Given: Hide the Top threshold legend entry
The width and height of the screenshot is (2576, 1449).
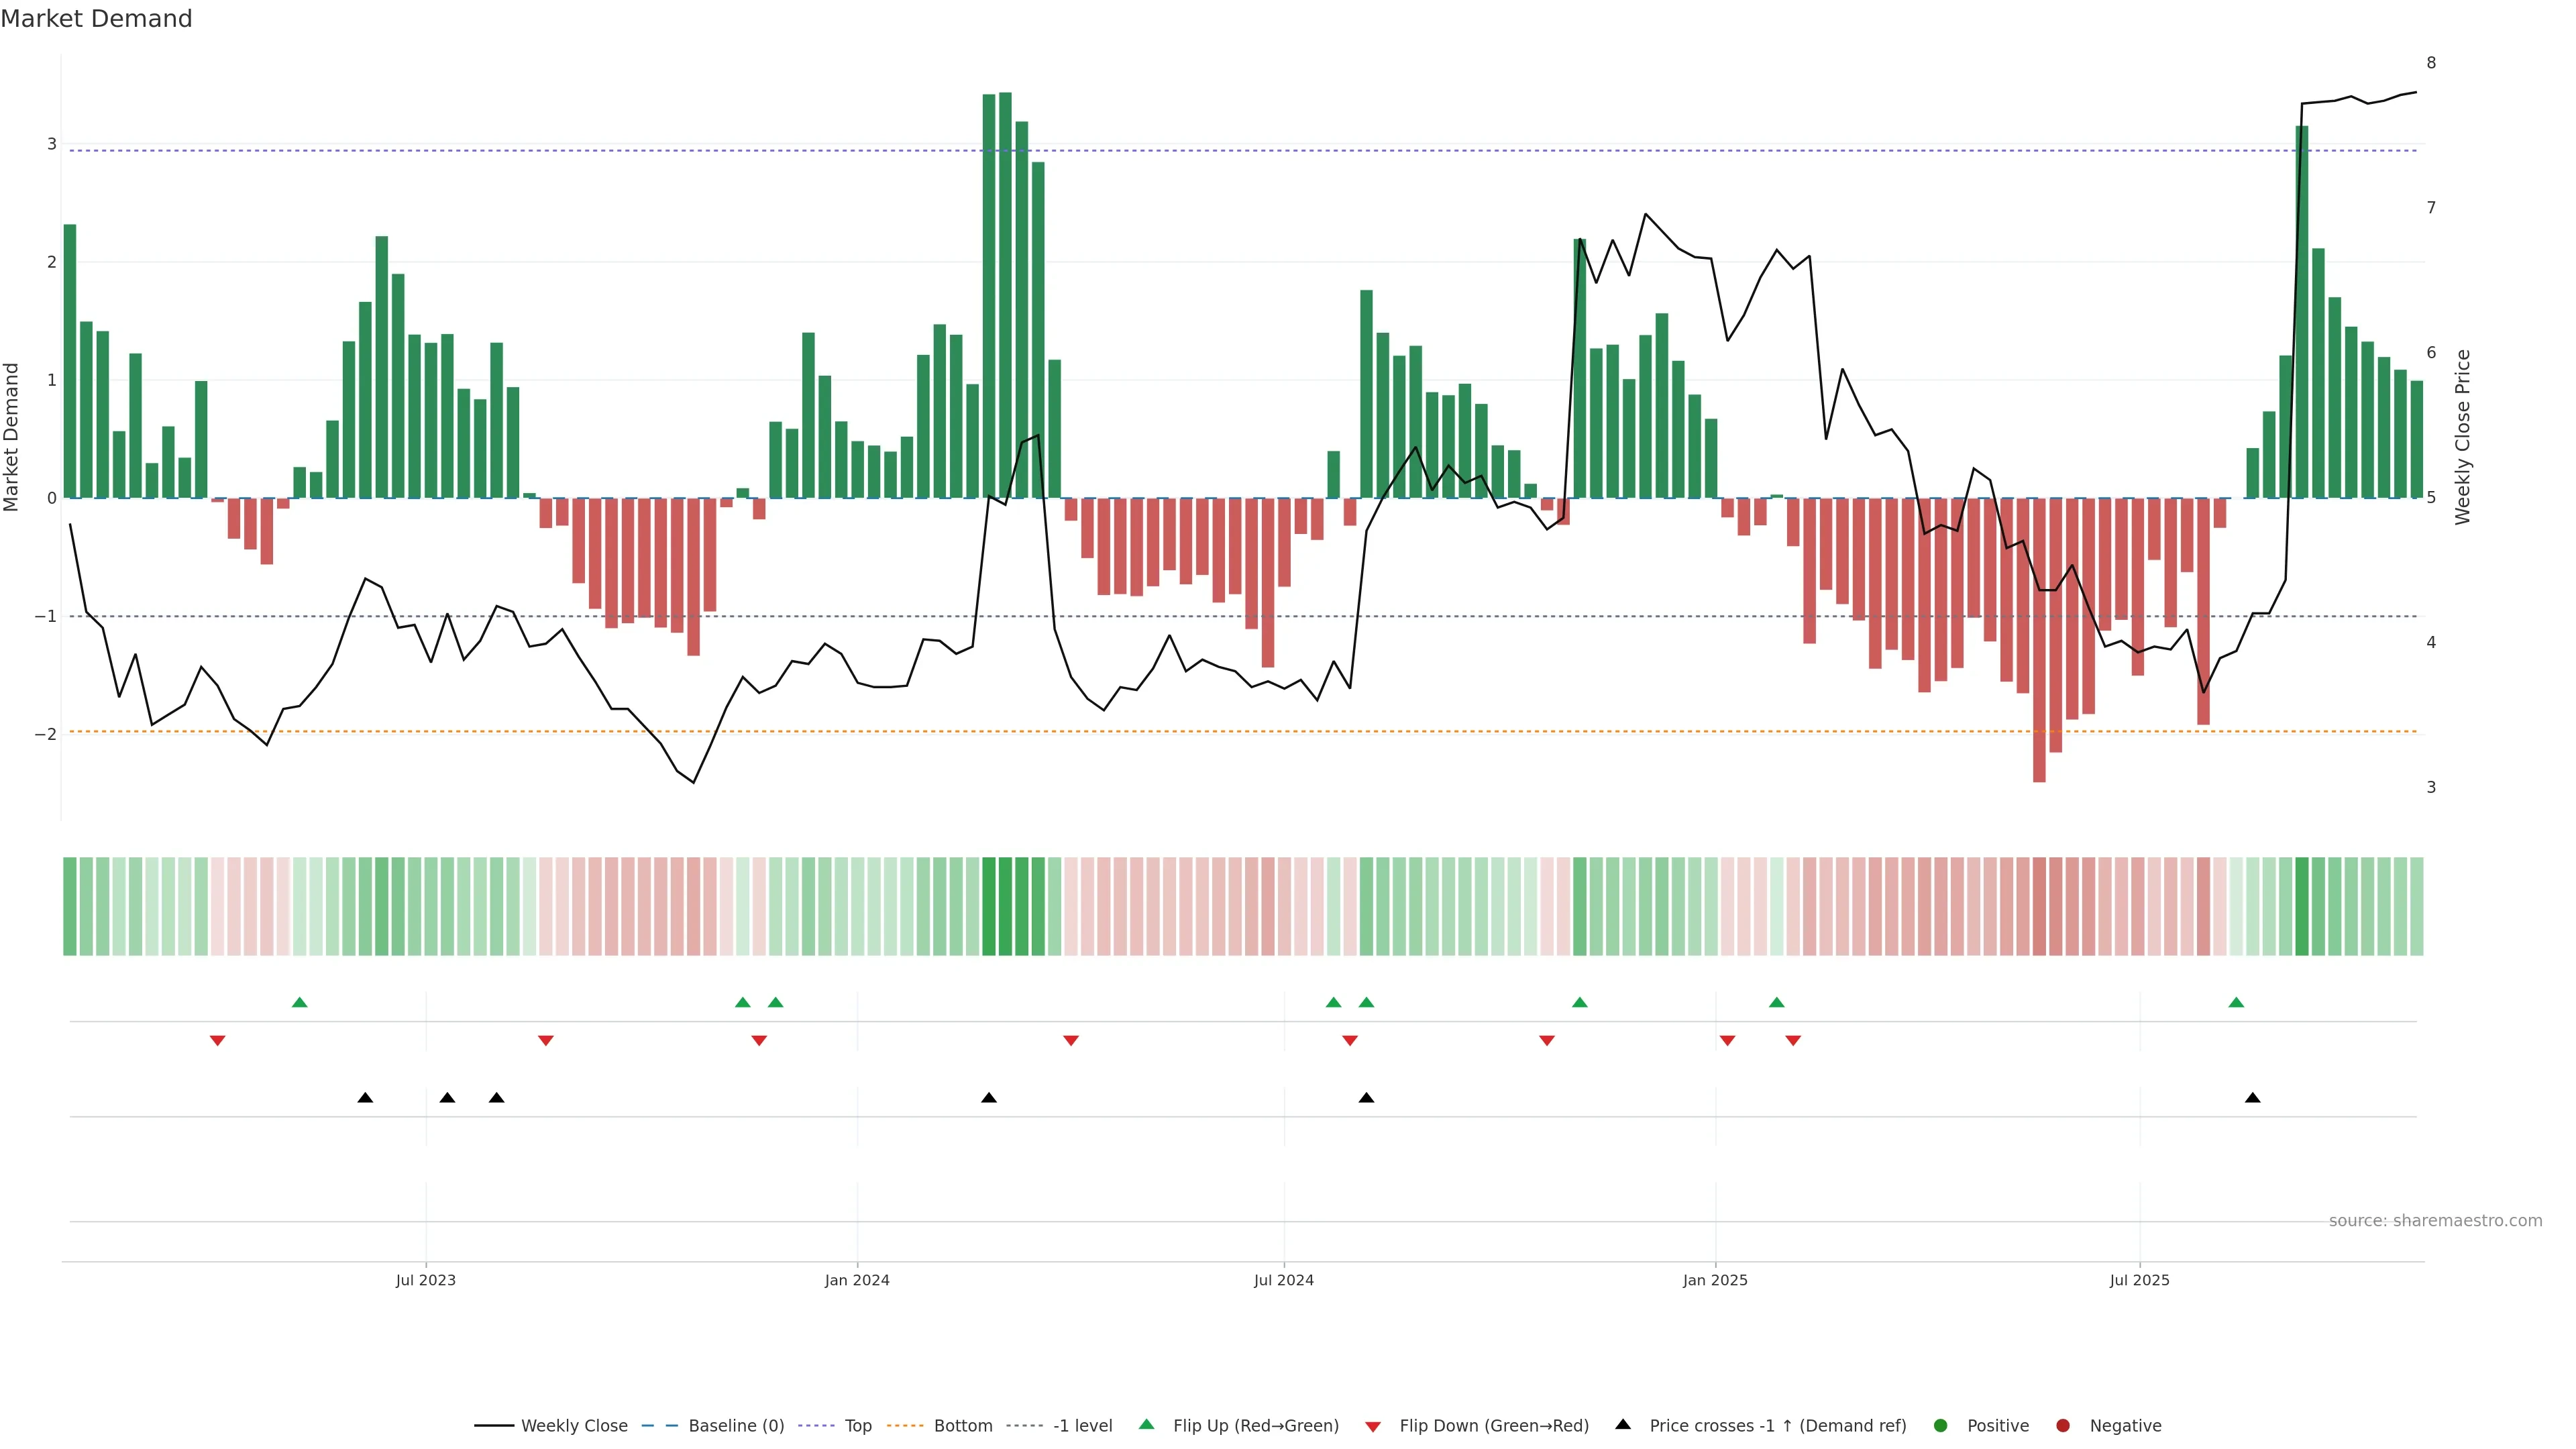Looking at the screenshot, I should (857, 1425).
